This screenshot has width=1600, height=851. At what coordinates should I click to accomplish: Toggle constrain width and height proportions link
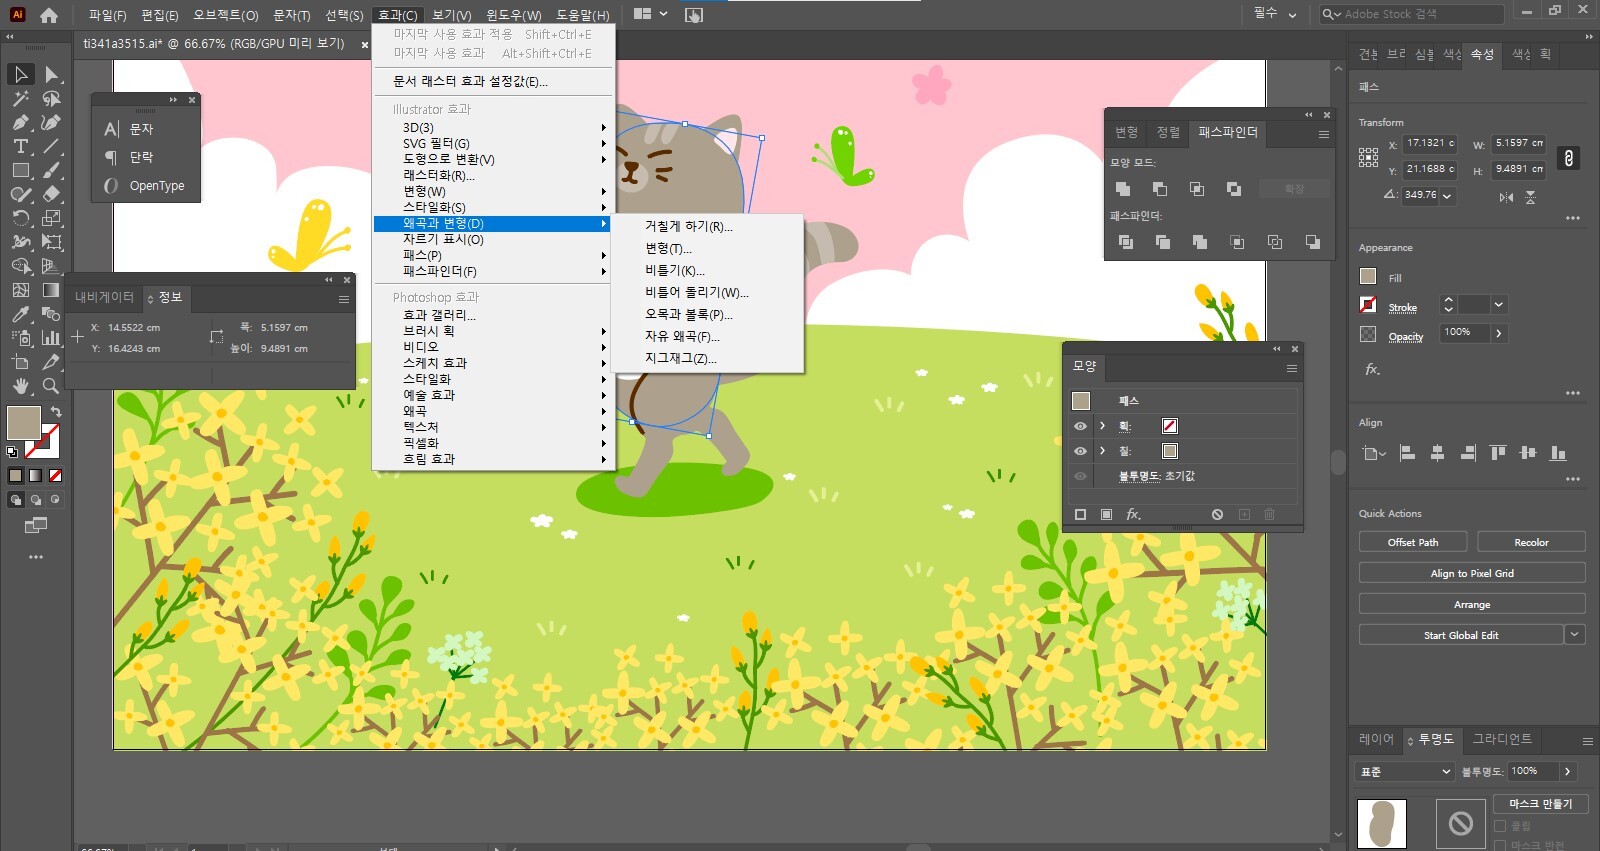pos(1569,158)
